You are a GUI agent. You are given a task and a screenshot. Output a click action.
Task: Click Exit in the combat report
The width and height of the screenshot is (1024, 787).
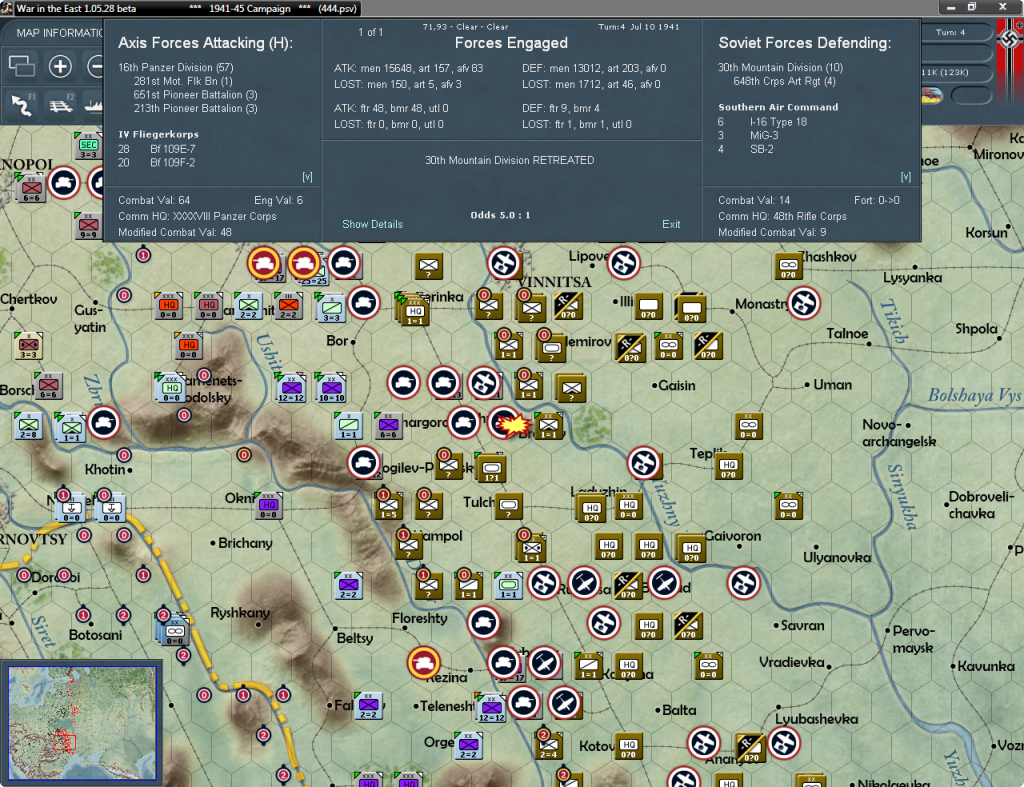(x=671, y=224)
